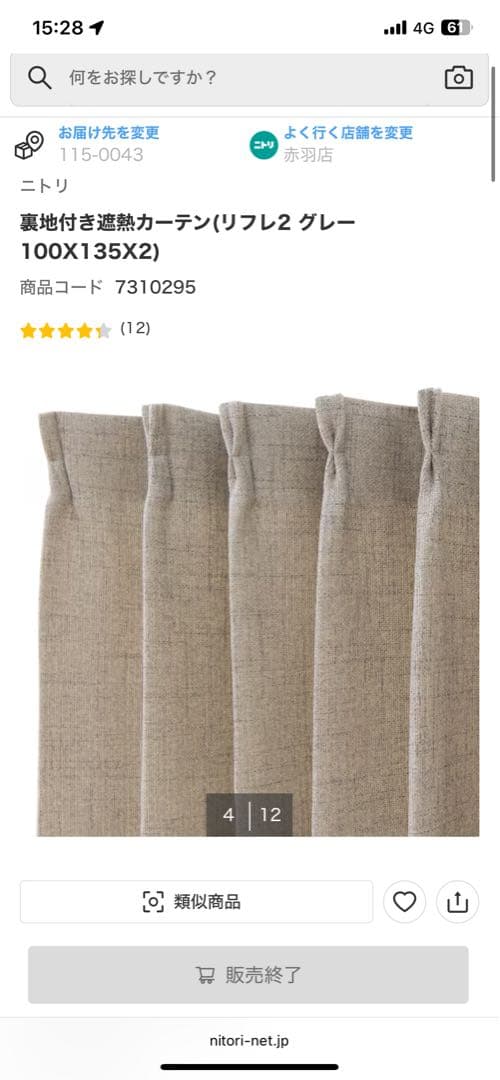Tap the 類似商品 similar products button
The width and height of the screenshot is (500, 1080).
coord(196,902)
